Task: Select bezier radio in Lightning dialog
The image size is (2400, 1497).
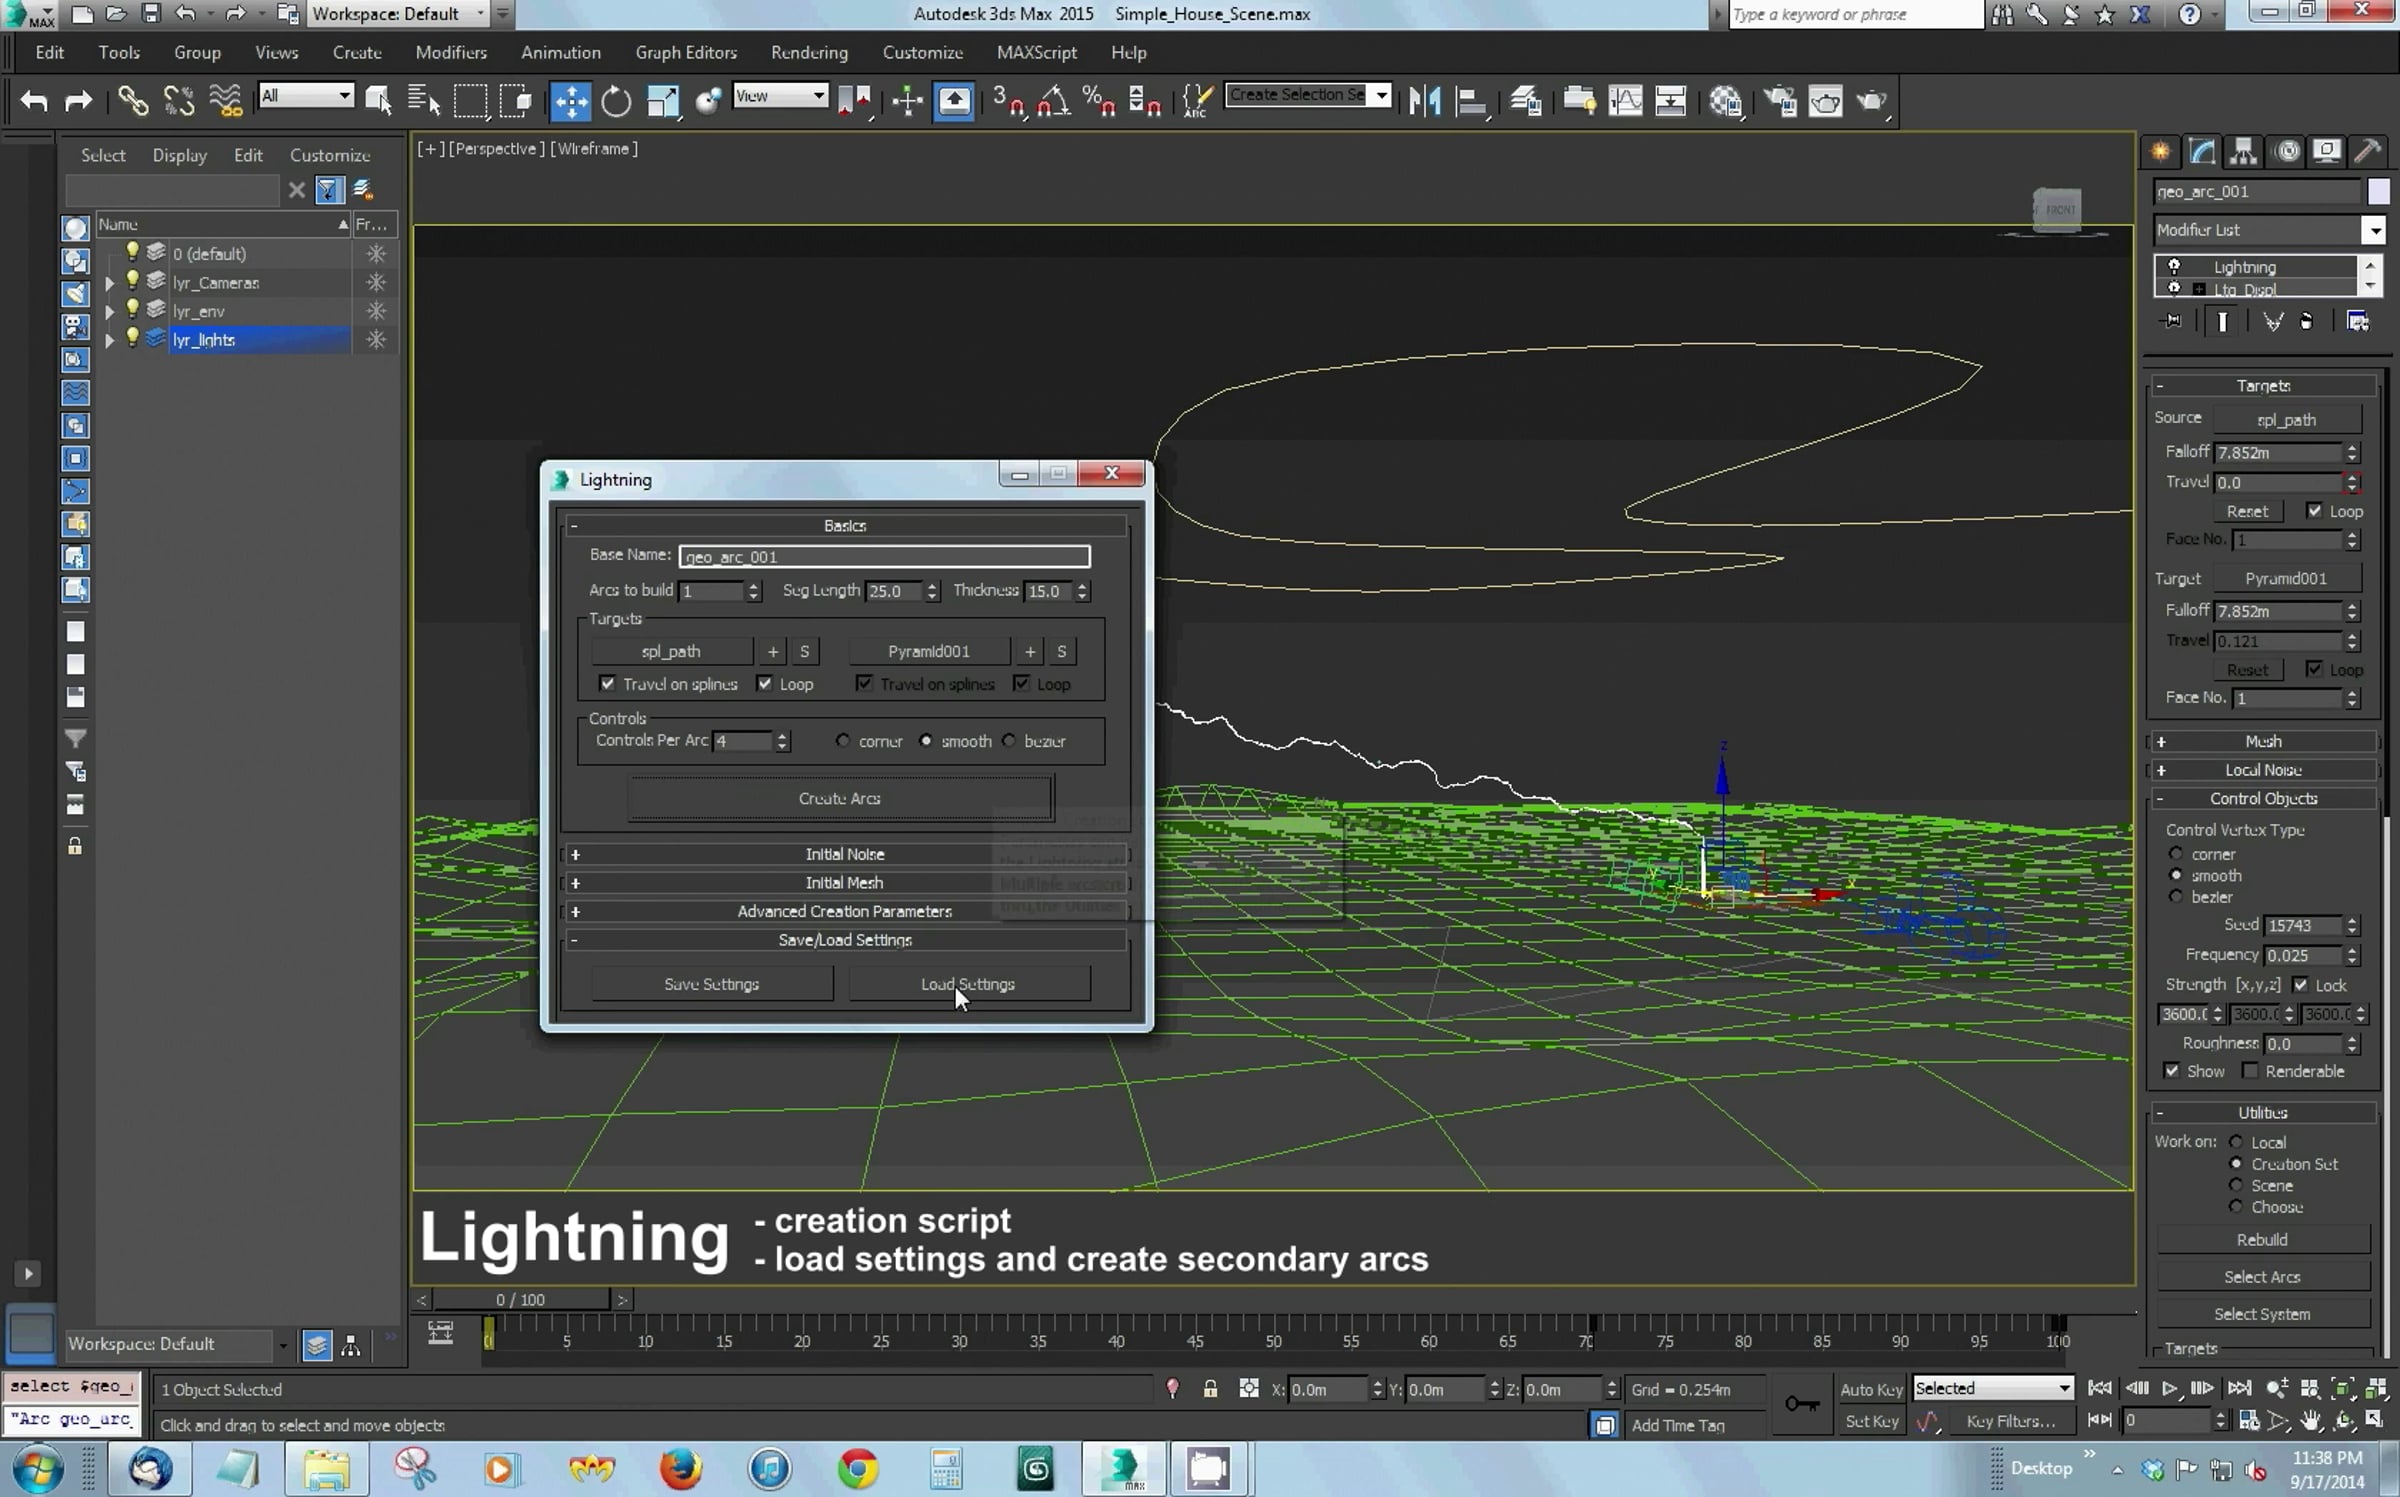Action: [x=1009, y=741]
